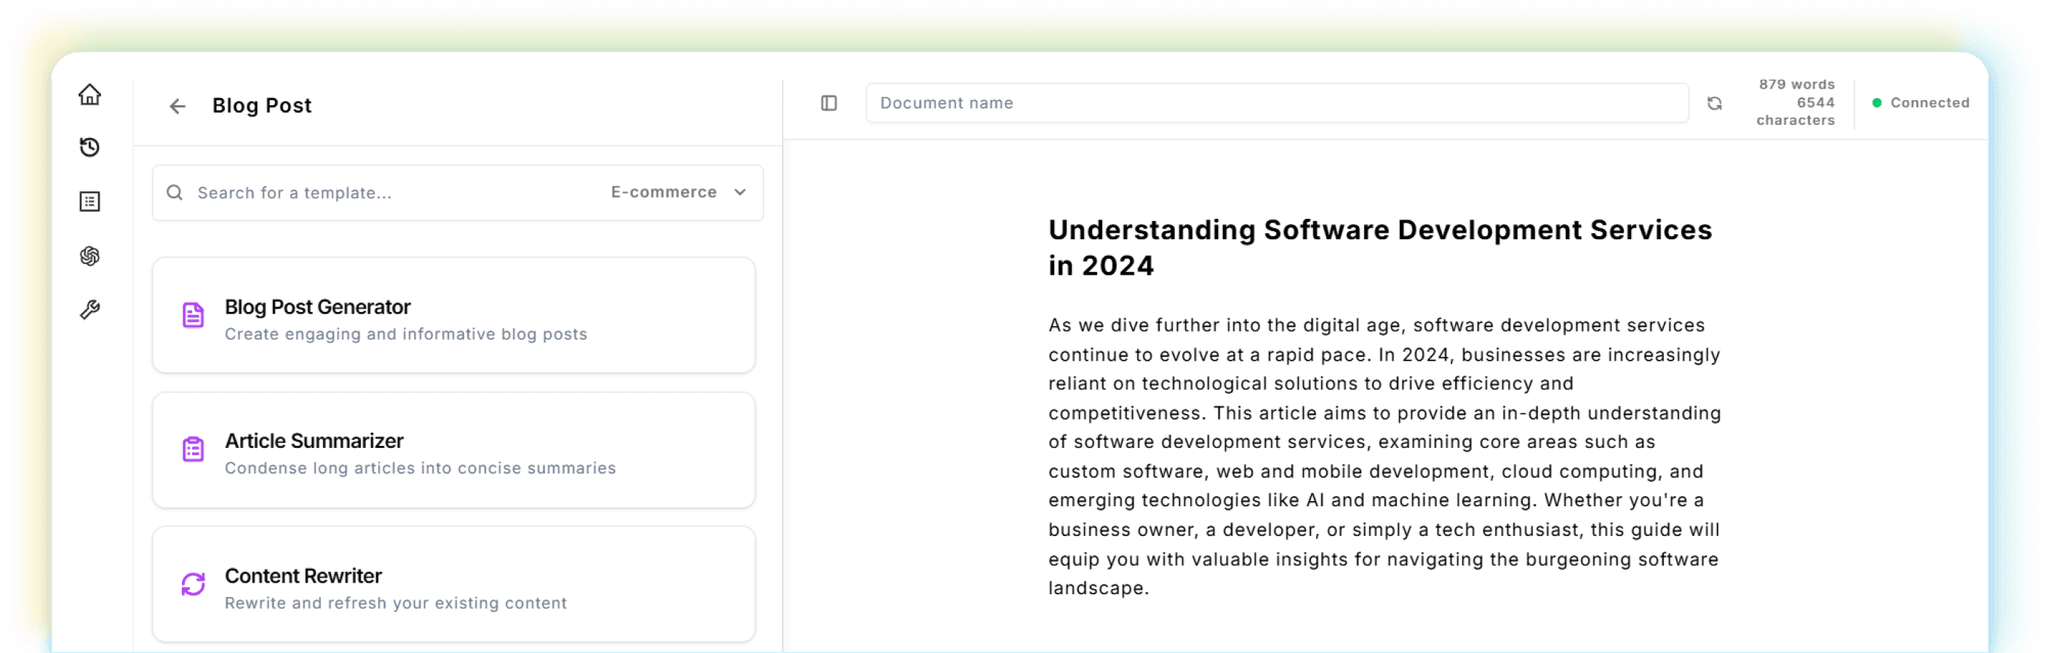Expand the dropdown chevron next to E-commerce

740,192
